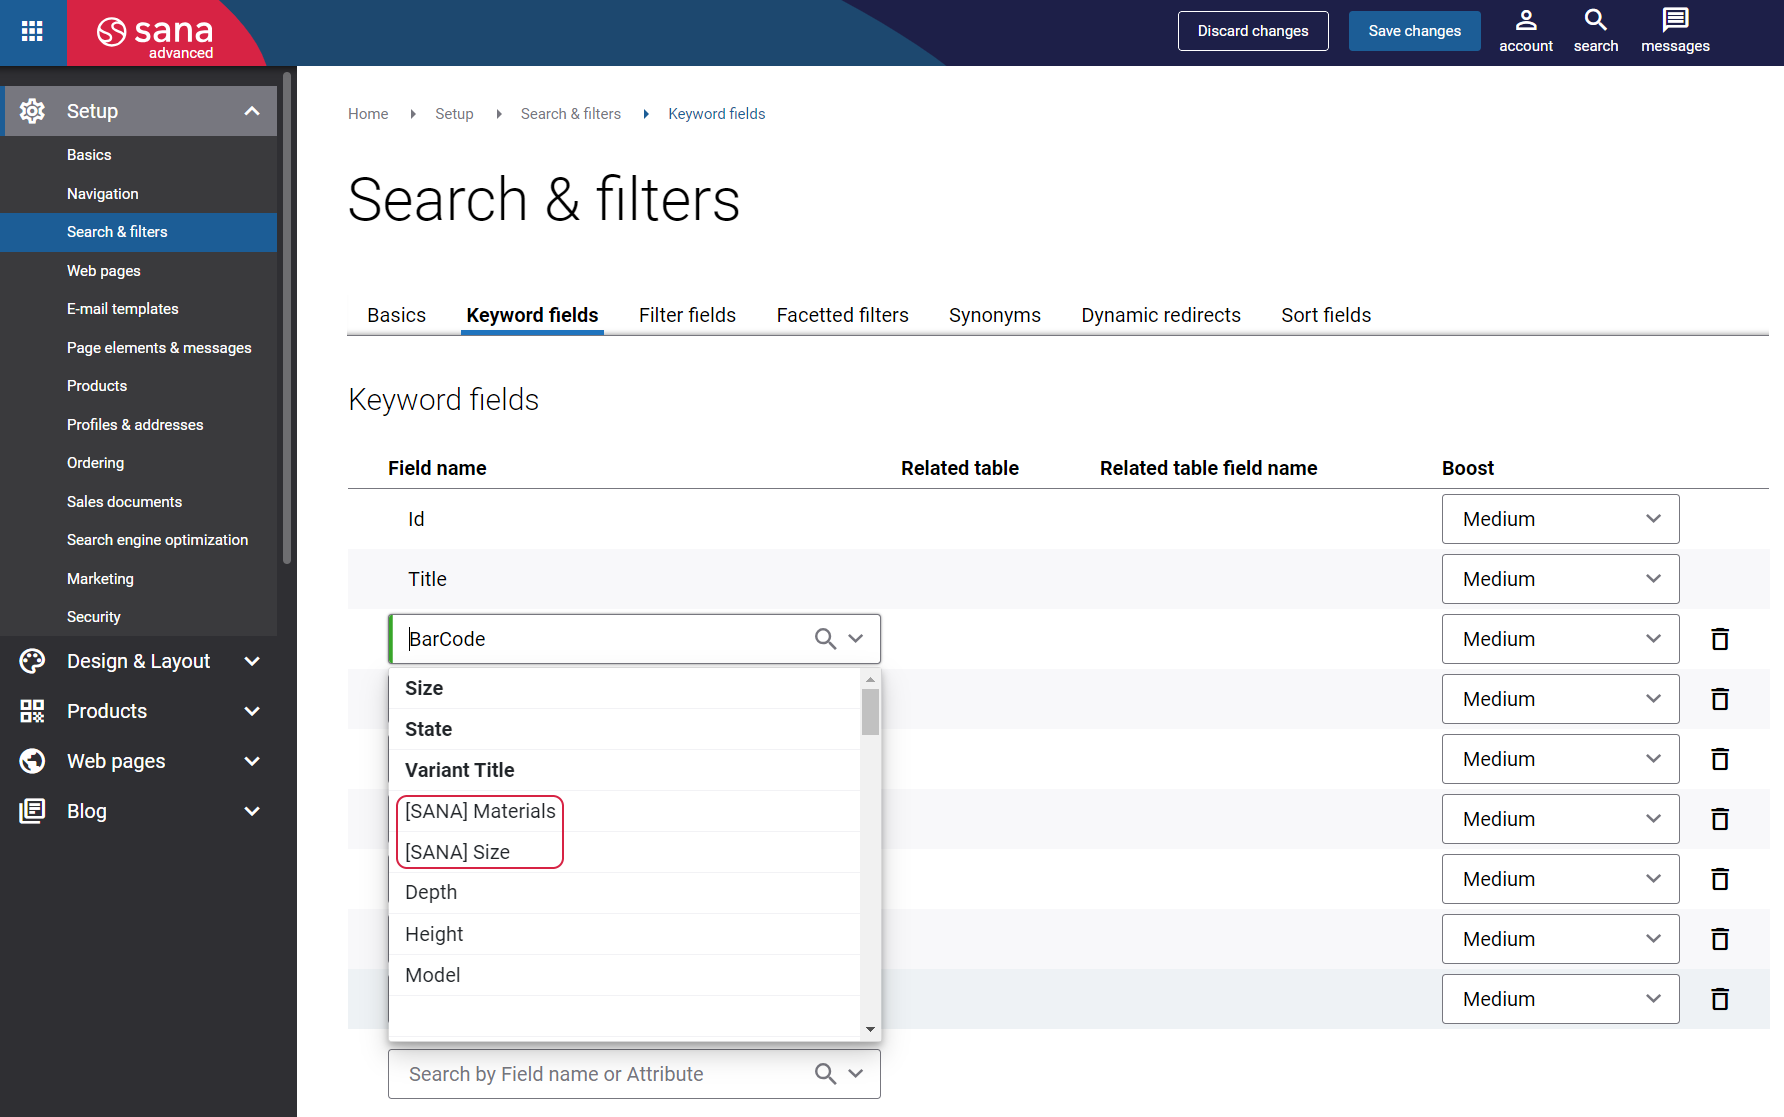
Task: Switch to the Basics tab
Action: [x=396, y=315]
